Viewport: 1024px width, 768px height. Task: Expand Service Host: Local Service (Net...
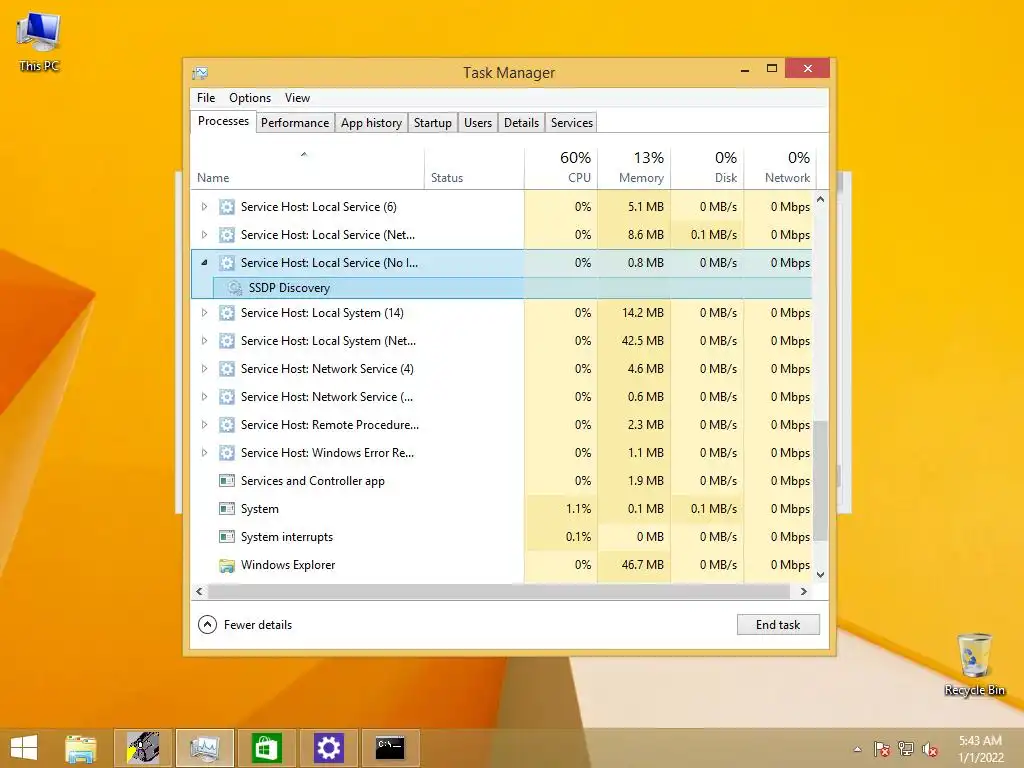(x=204, y=235)
